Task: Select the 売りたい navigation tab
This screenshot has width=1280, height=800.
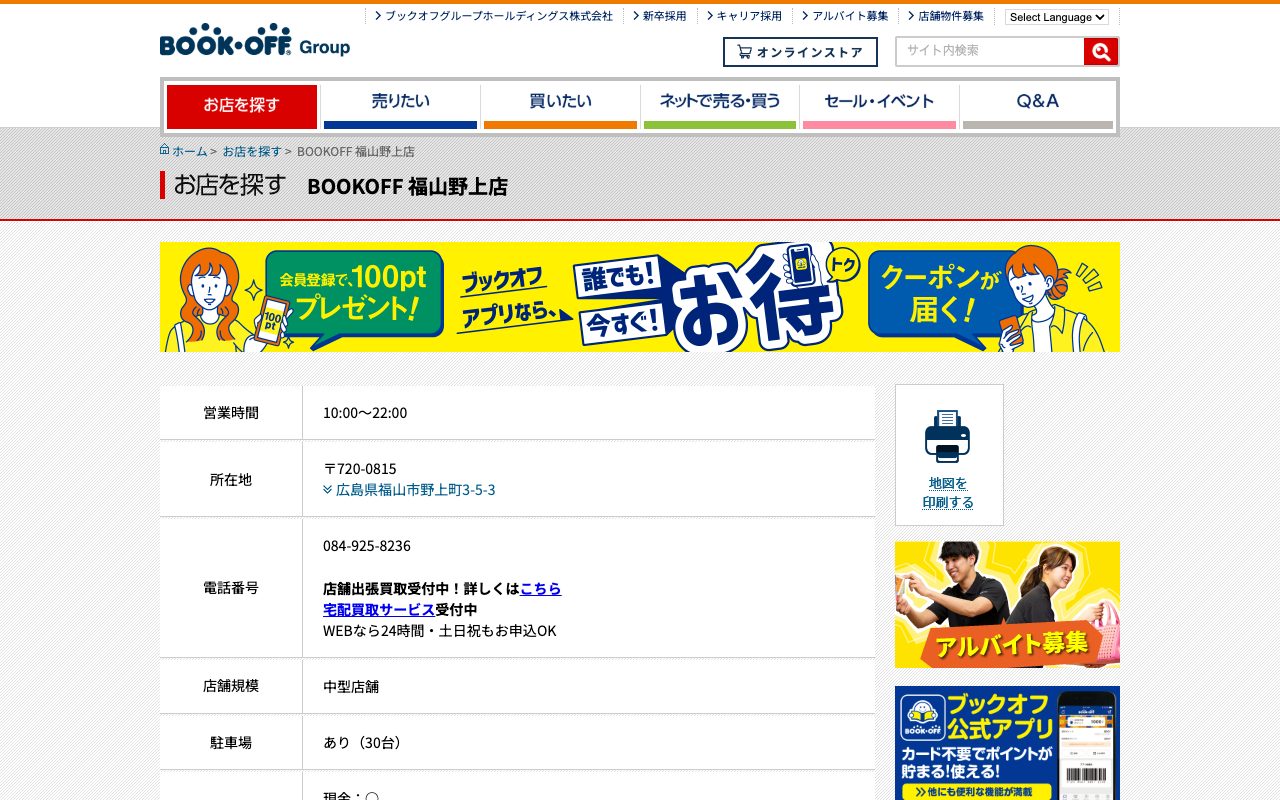Action: pos(400,106)
